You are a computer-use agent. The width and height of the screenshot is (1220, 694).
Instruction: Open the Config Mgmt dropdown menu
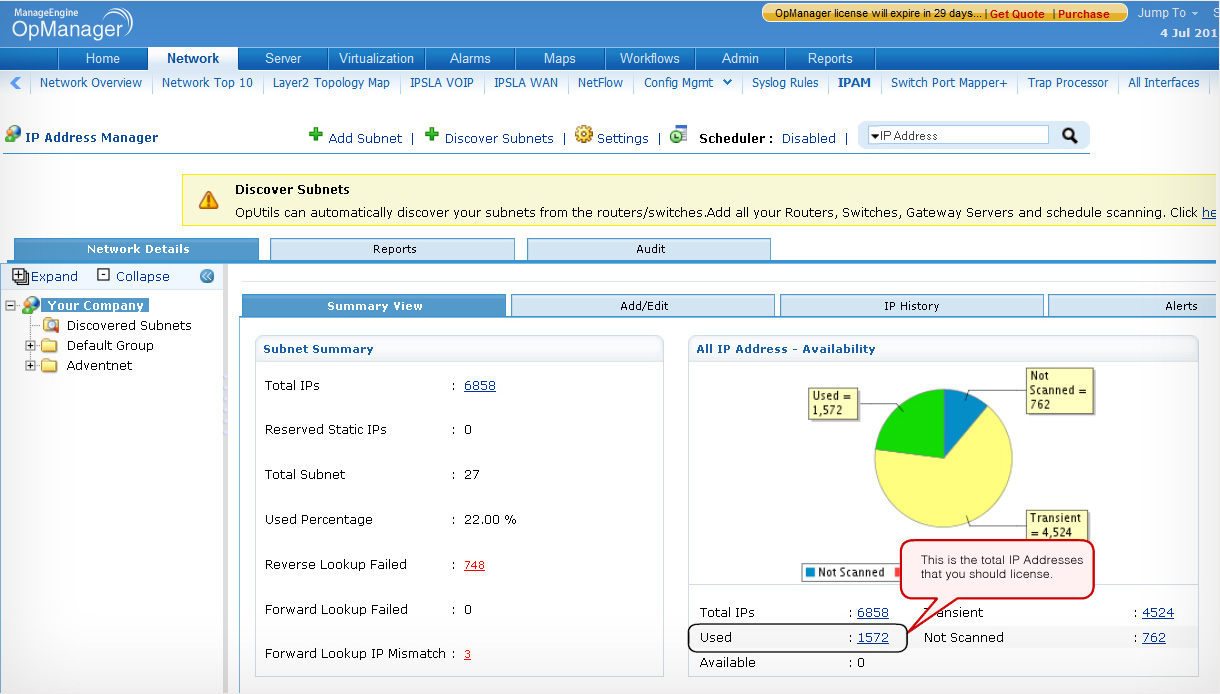click(x=727, y=83)
